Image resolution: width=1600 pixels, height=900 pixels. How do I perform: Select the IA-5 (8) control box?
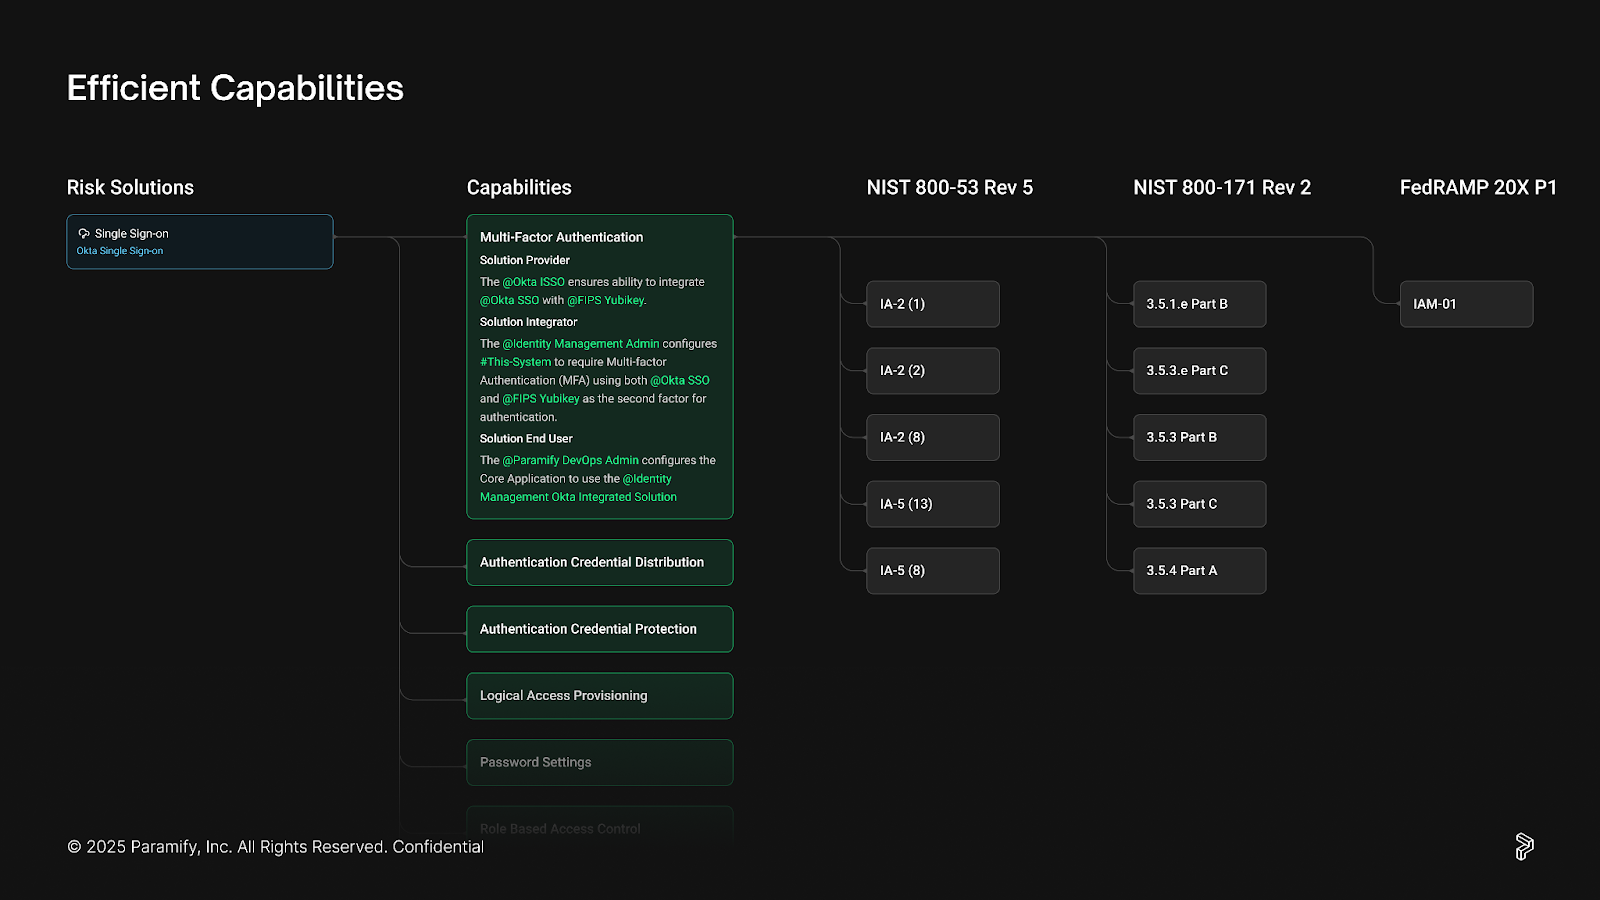point(933,571)
